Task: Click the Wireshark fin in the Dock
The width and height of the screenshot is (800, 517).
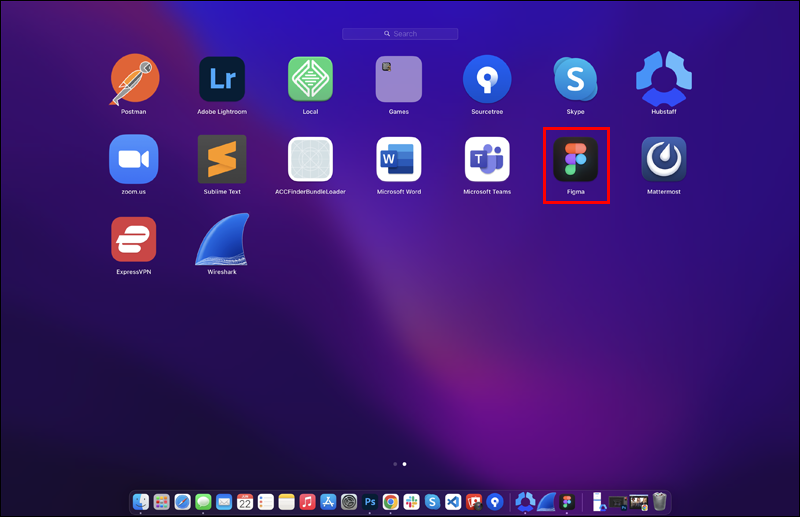Action: (x=546, y=502)
